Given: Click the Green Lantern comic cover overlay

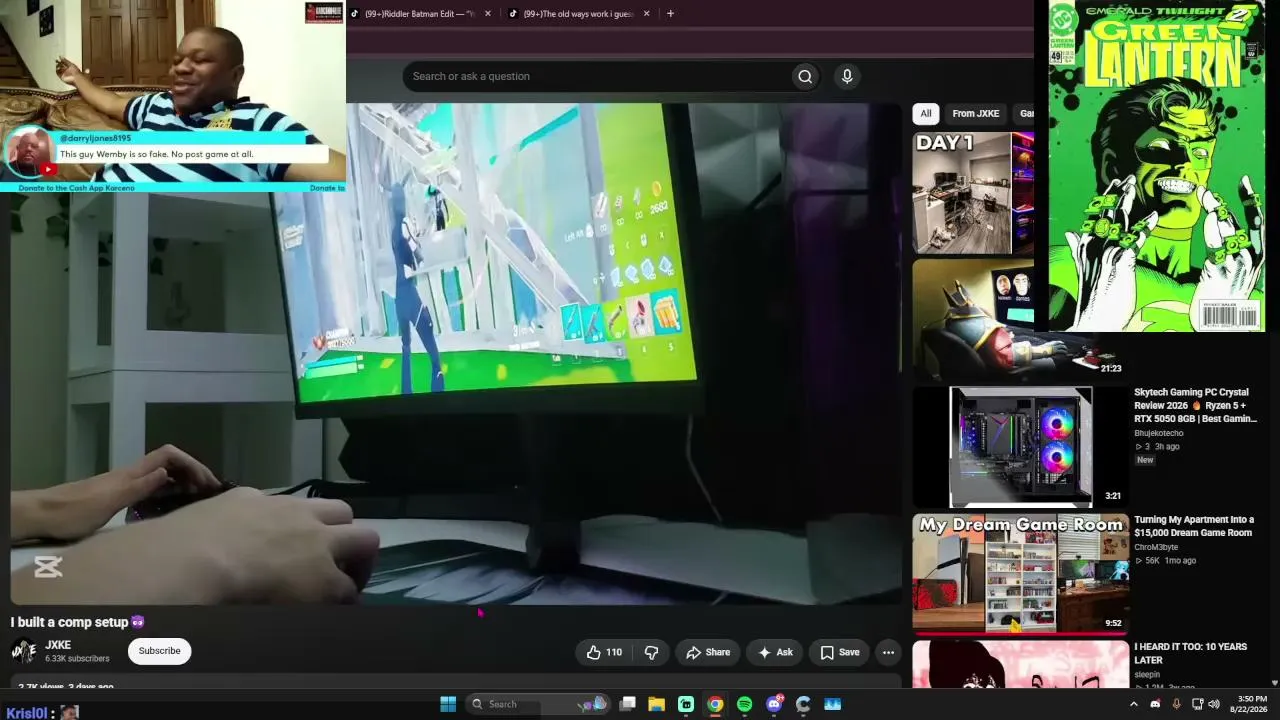Looking at the screenshot, I should tap(1156, 166).
